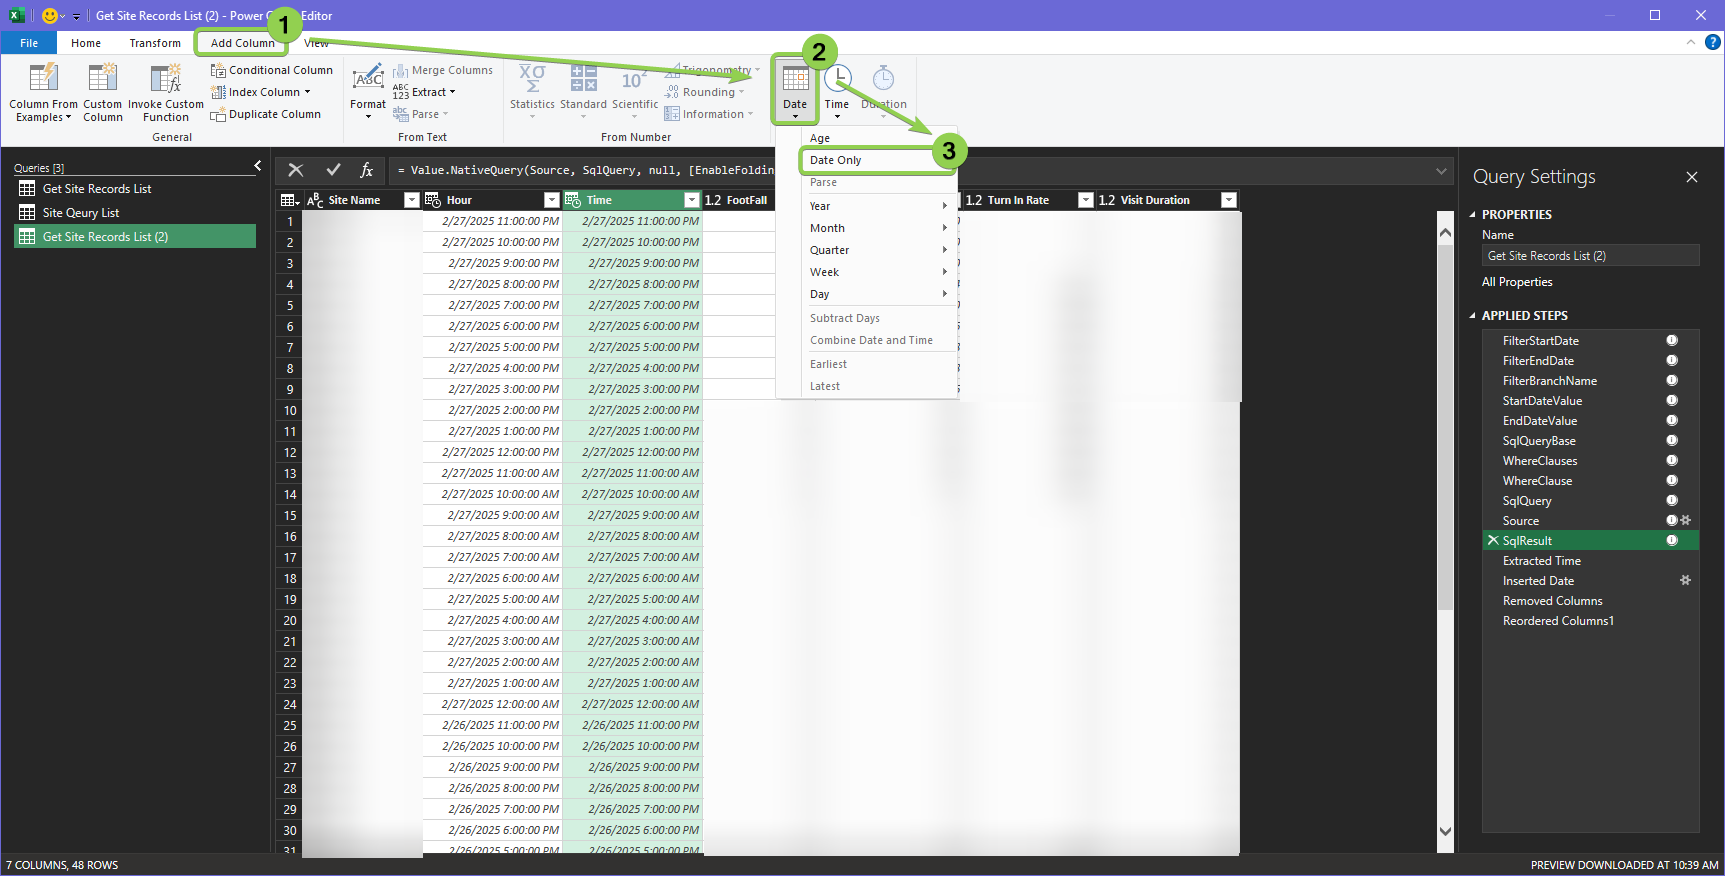Delete the SqlResult step
The width and height of the screenshot is (1725, 876).
pos(1493,540)
